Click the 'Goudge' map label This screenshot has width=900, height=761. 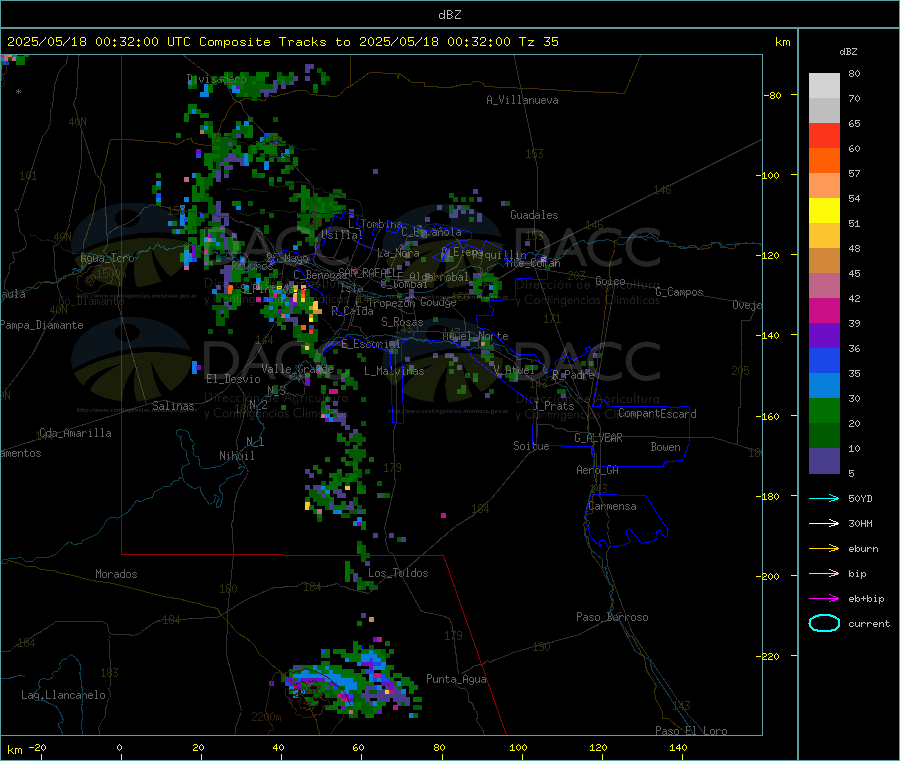(438, 302)
